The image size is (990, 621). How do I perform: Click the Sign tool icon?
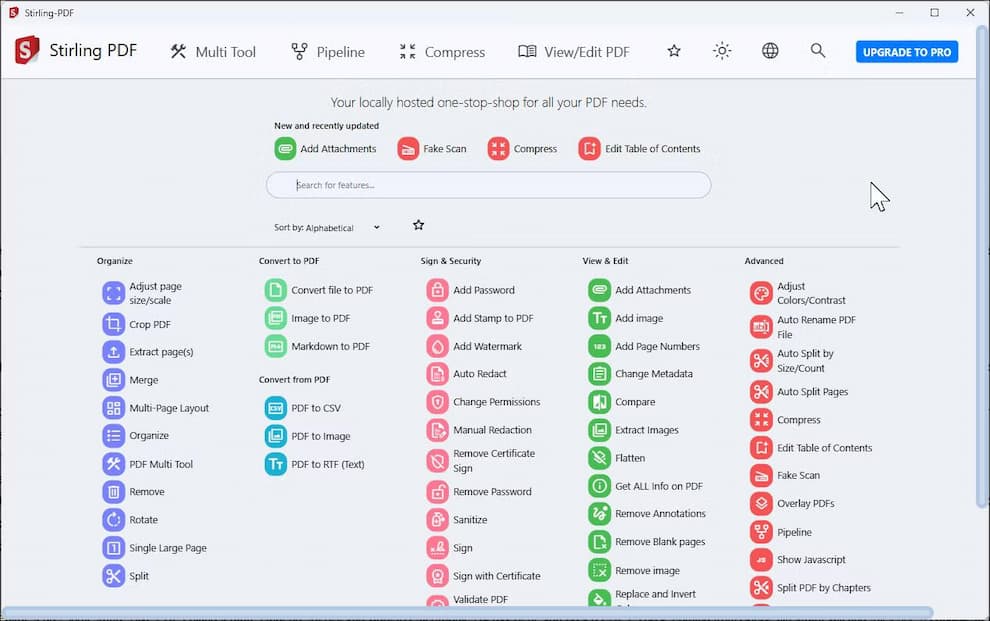[x=437, y=548]
